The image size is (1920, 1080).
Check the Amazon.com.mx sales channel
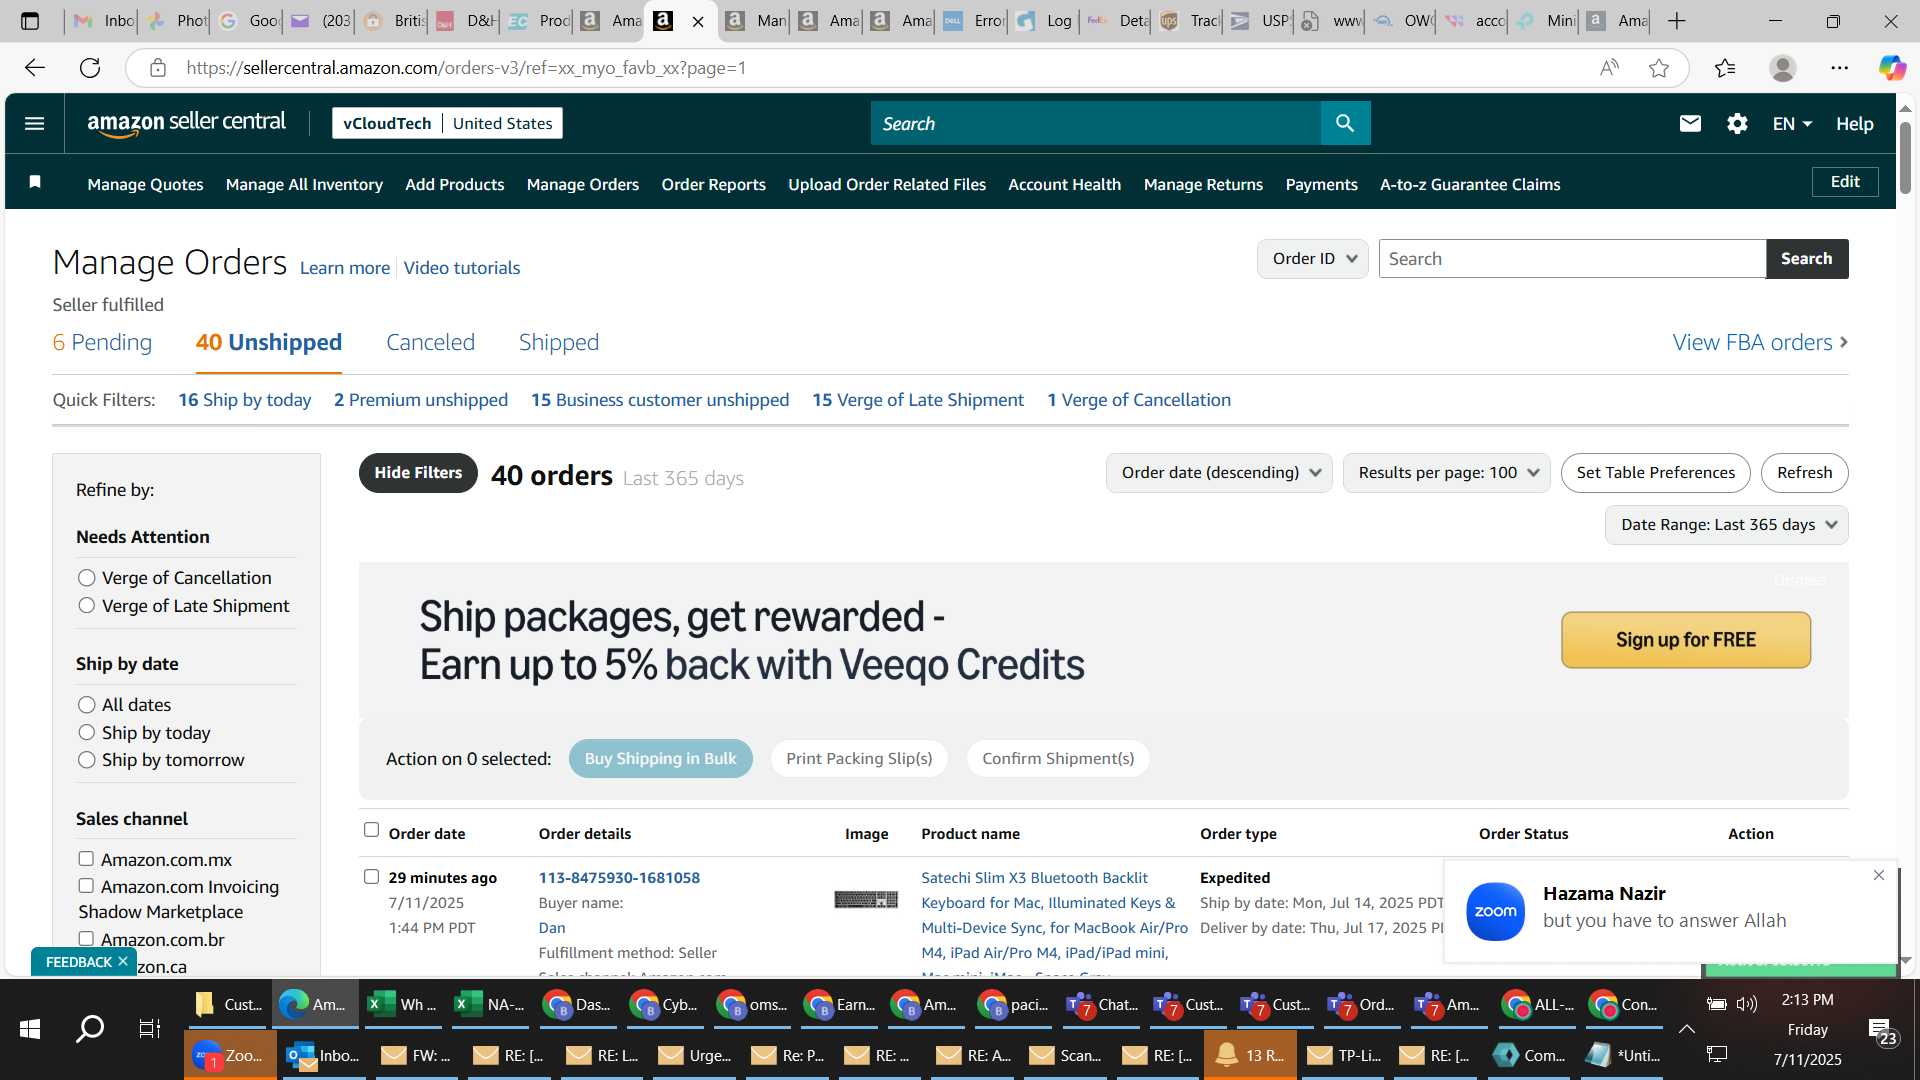coord(86,859)
